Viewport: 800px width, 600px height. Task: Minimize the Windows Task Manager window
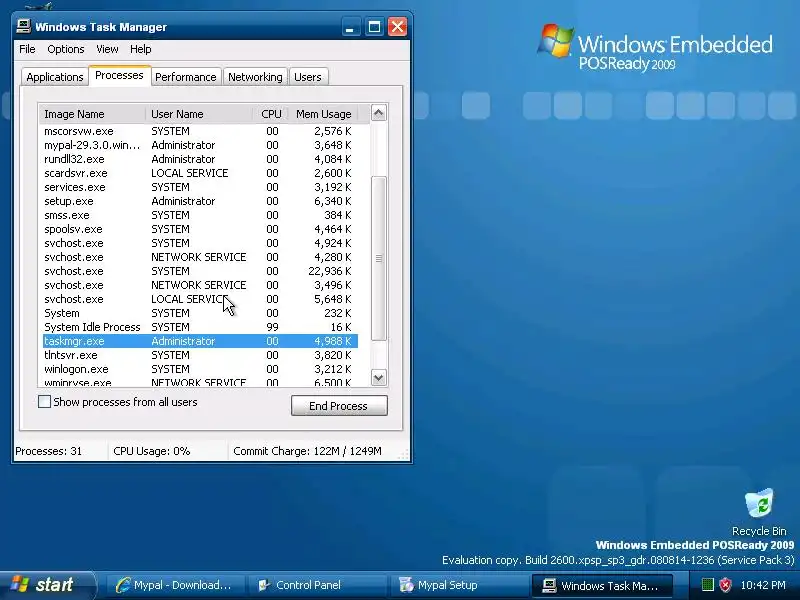[x=350, y=27]
